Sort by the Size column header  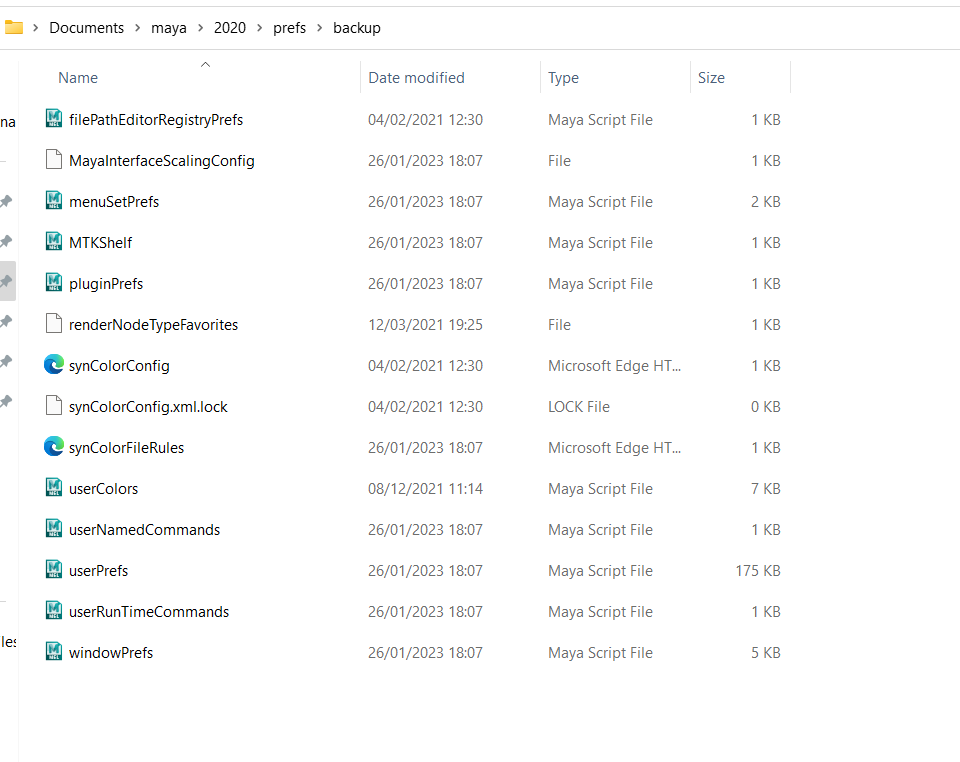pos(711,78)
